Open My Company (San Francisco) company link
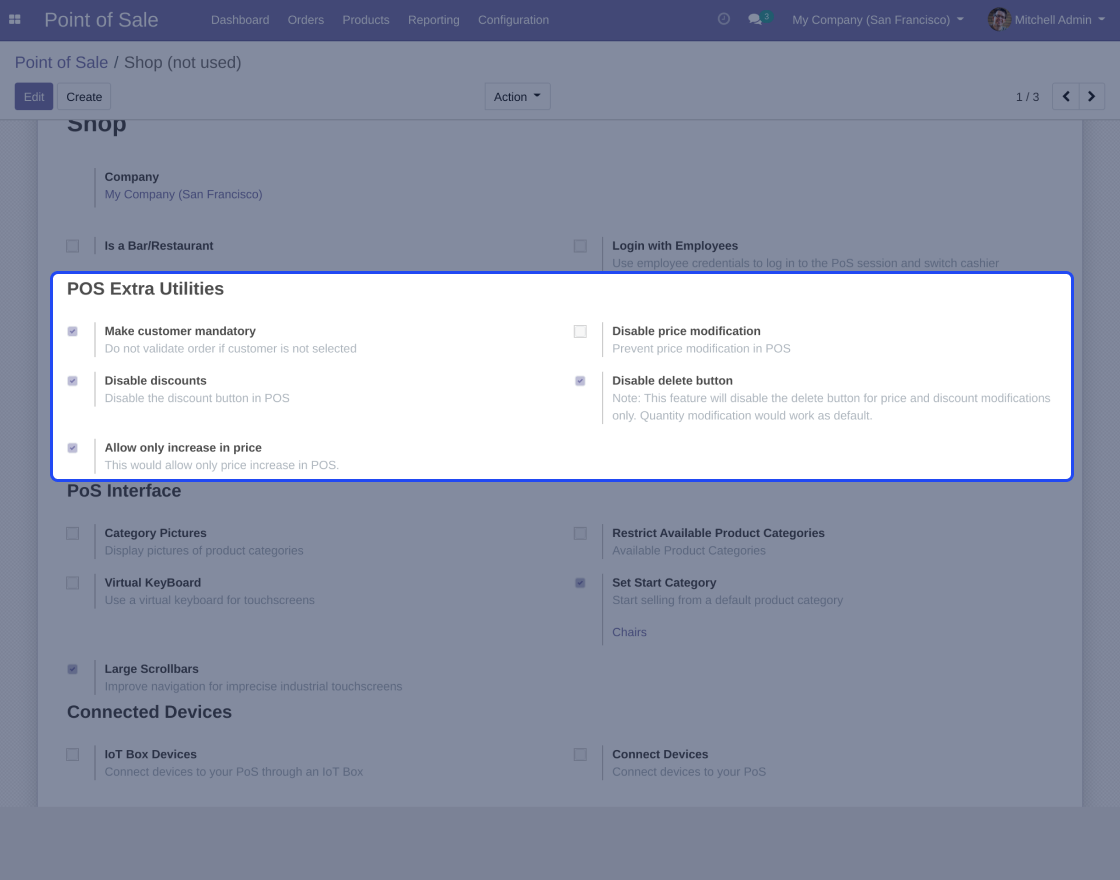The width and height of the screenshot is (1120, 880). click(x=184, y=194)
